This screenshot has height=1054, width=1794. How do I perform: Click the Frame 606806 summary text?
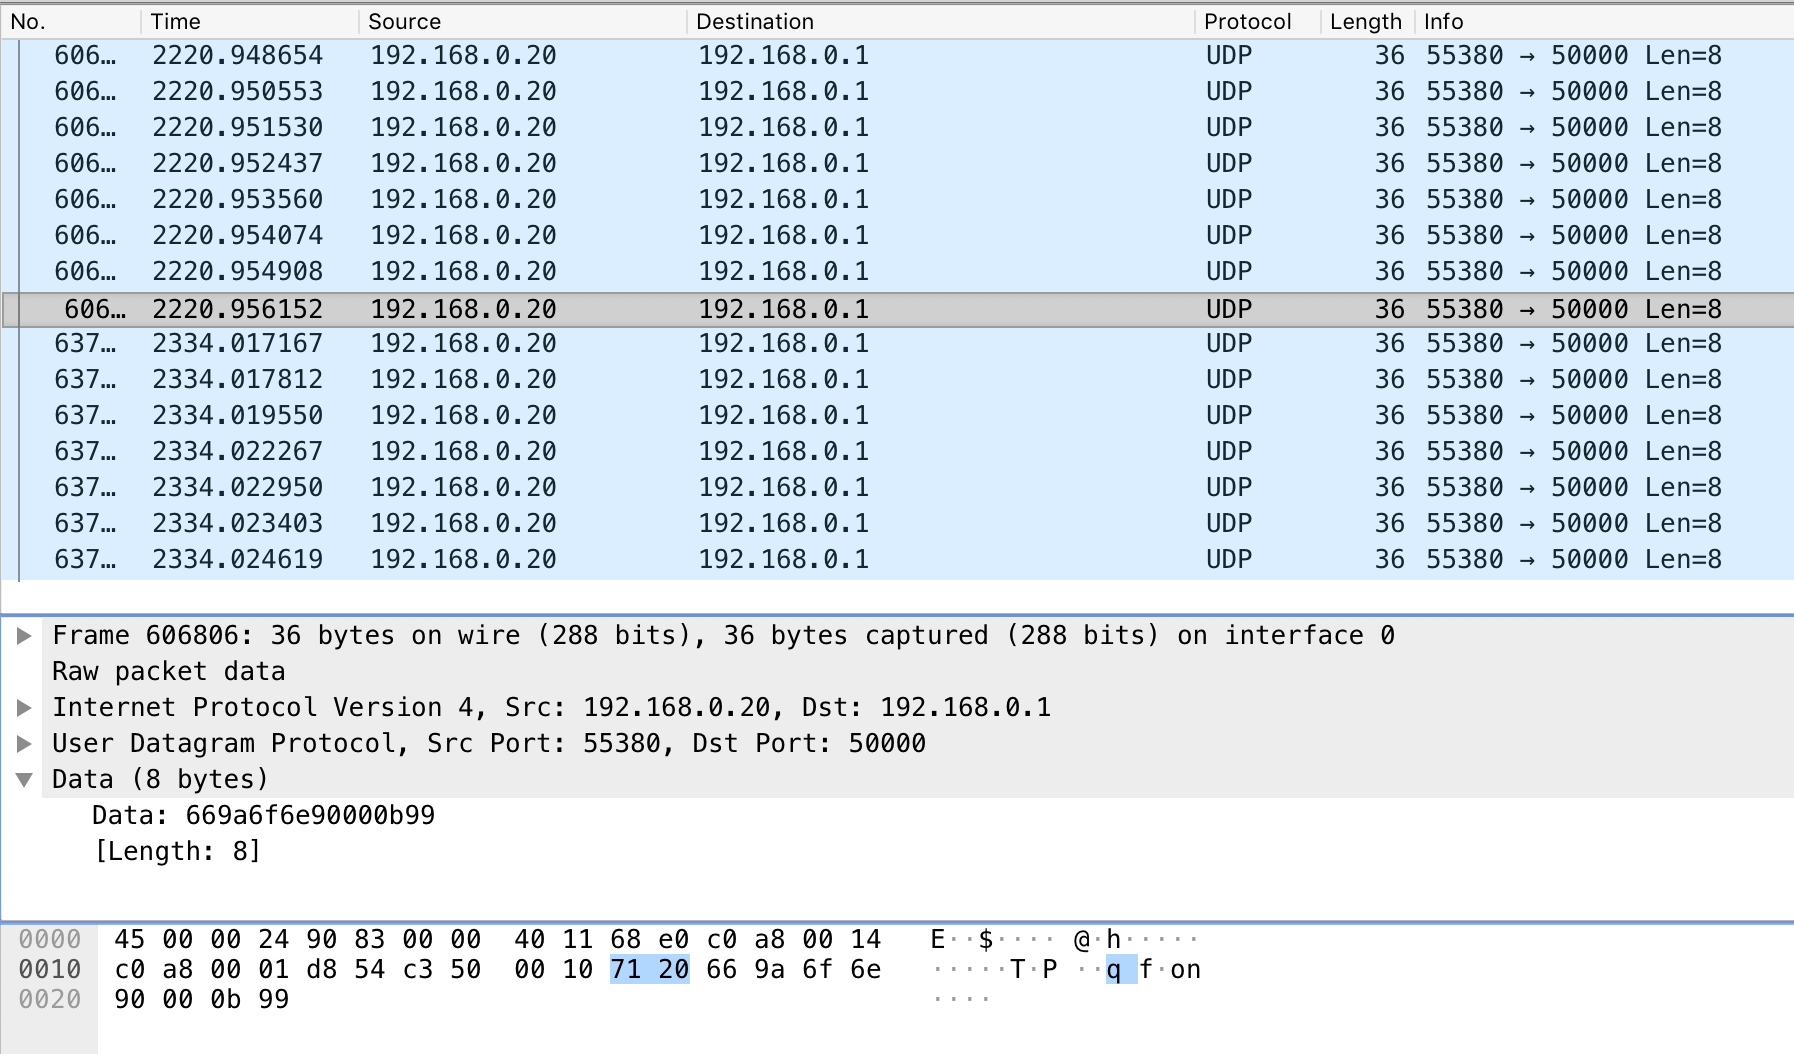(724, 636)
